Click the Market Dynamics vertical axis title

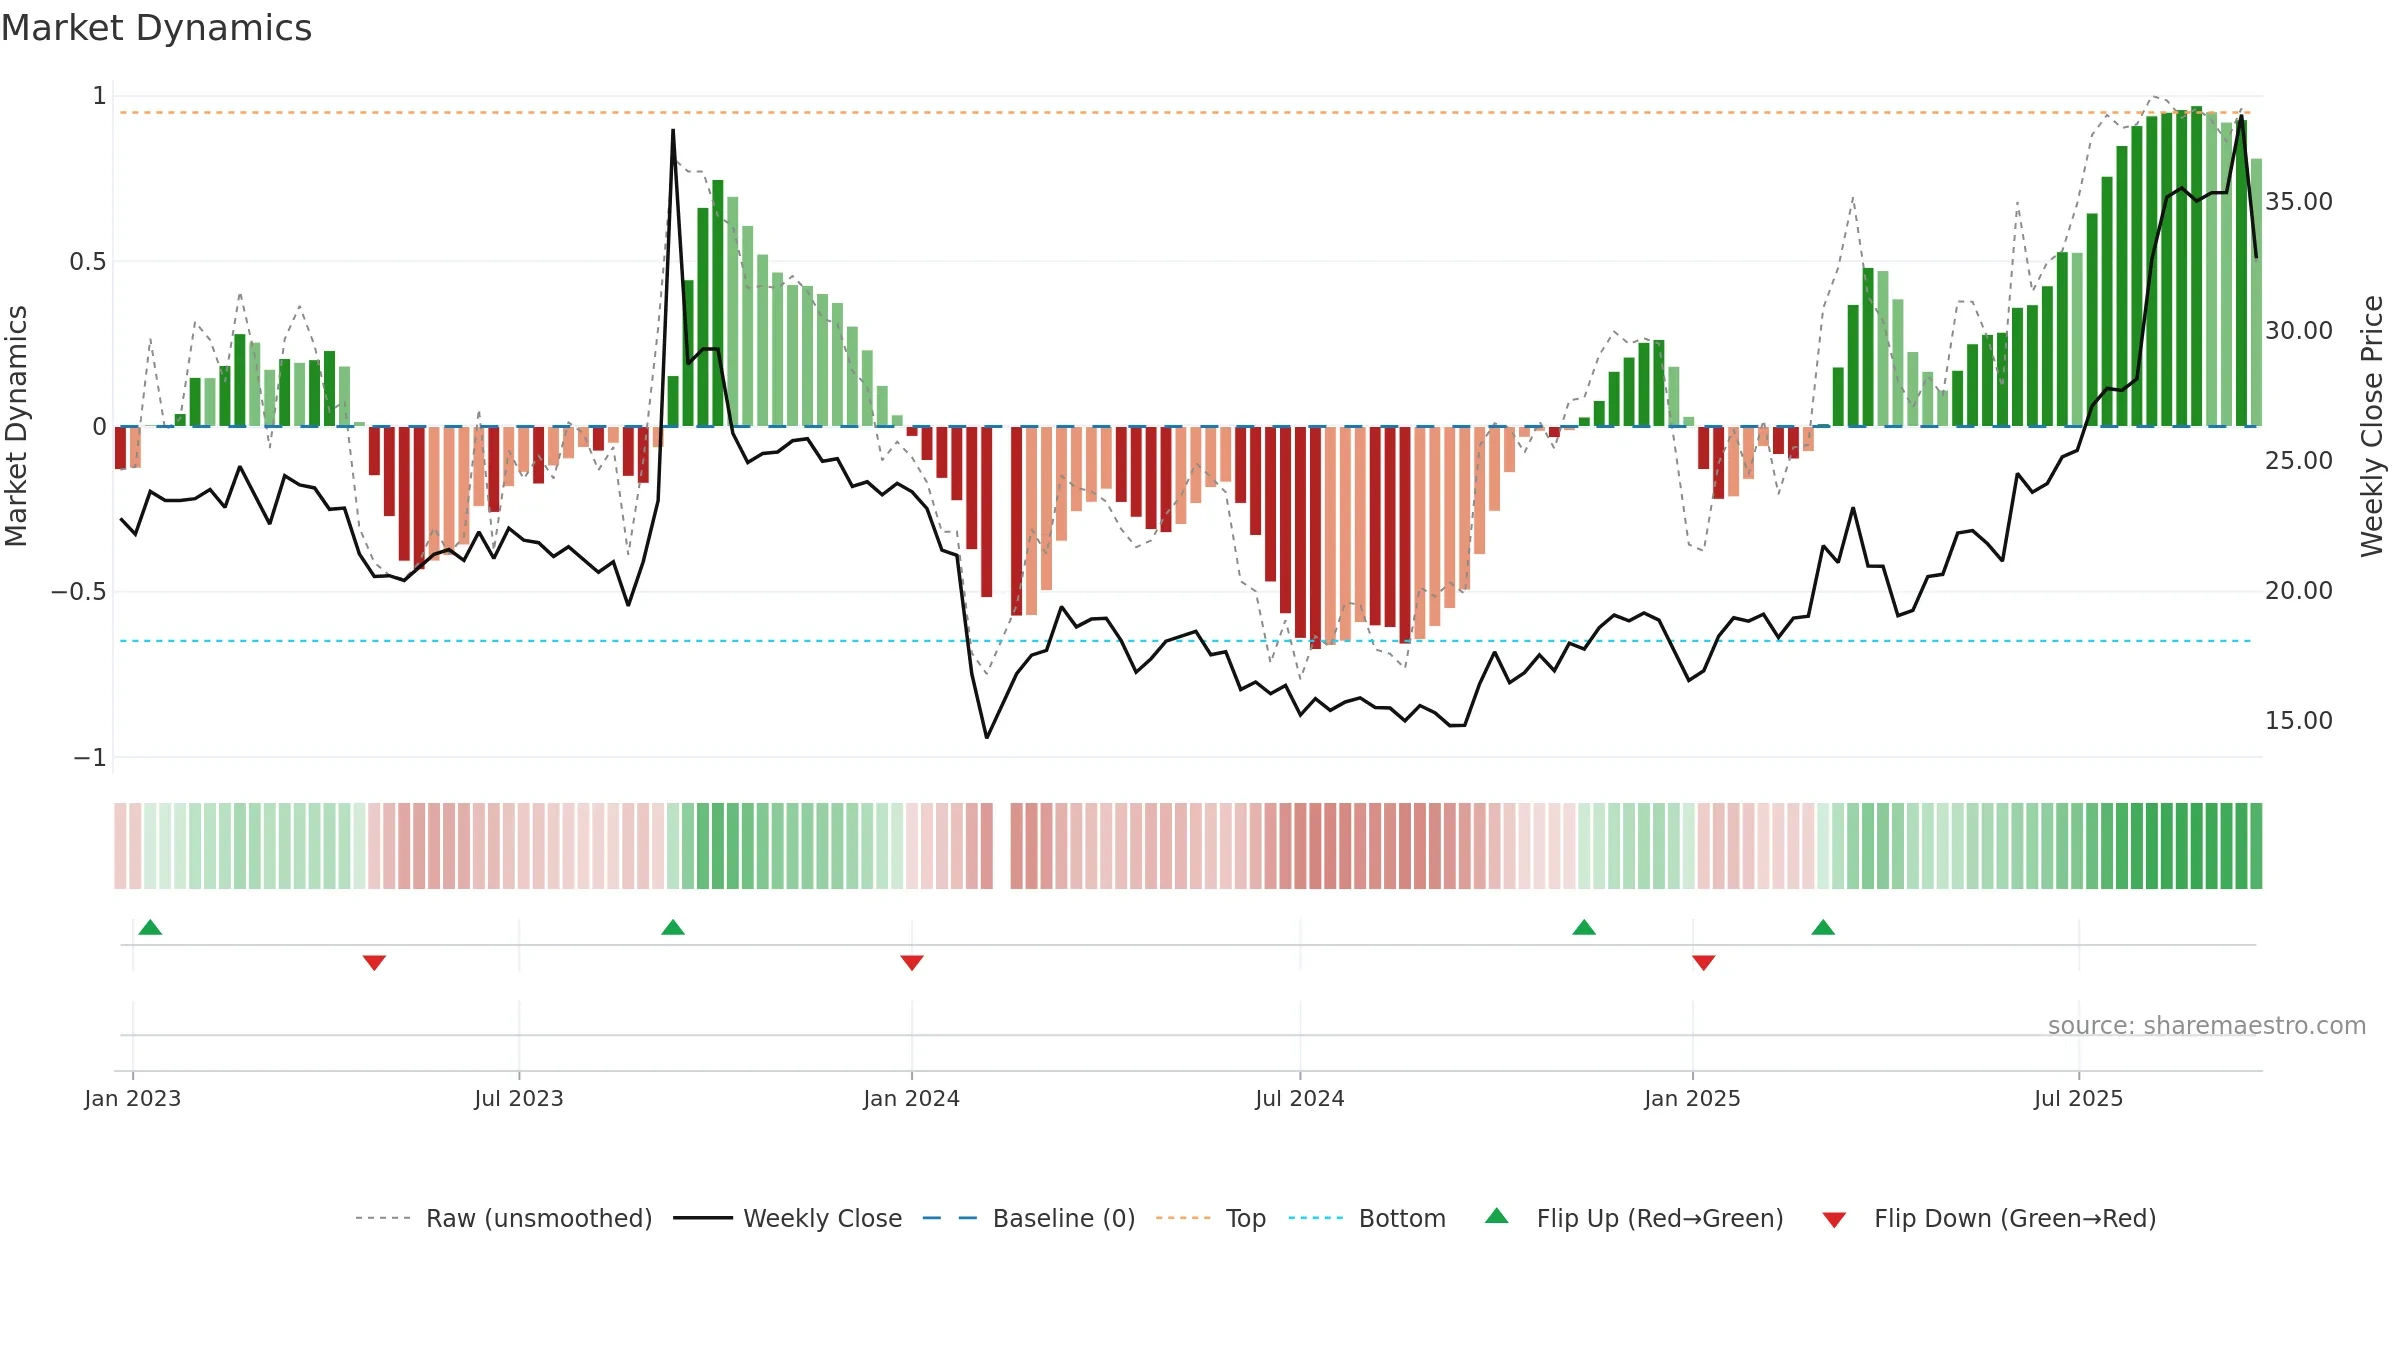point(16,426)
